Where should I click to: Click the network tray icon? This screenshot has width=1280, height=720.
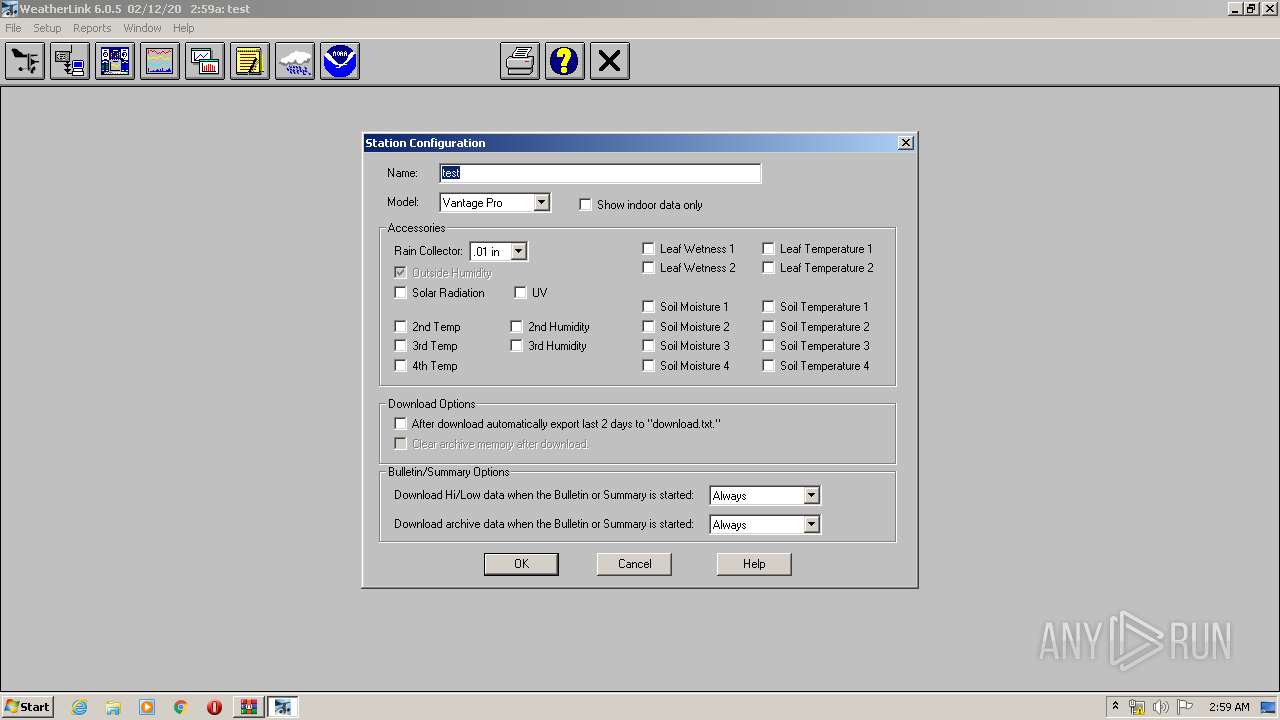(x=1137, y=707)
